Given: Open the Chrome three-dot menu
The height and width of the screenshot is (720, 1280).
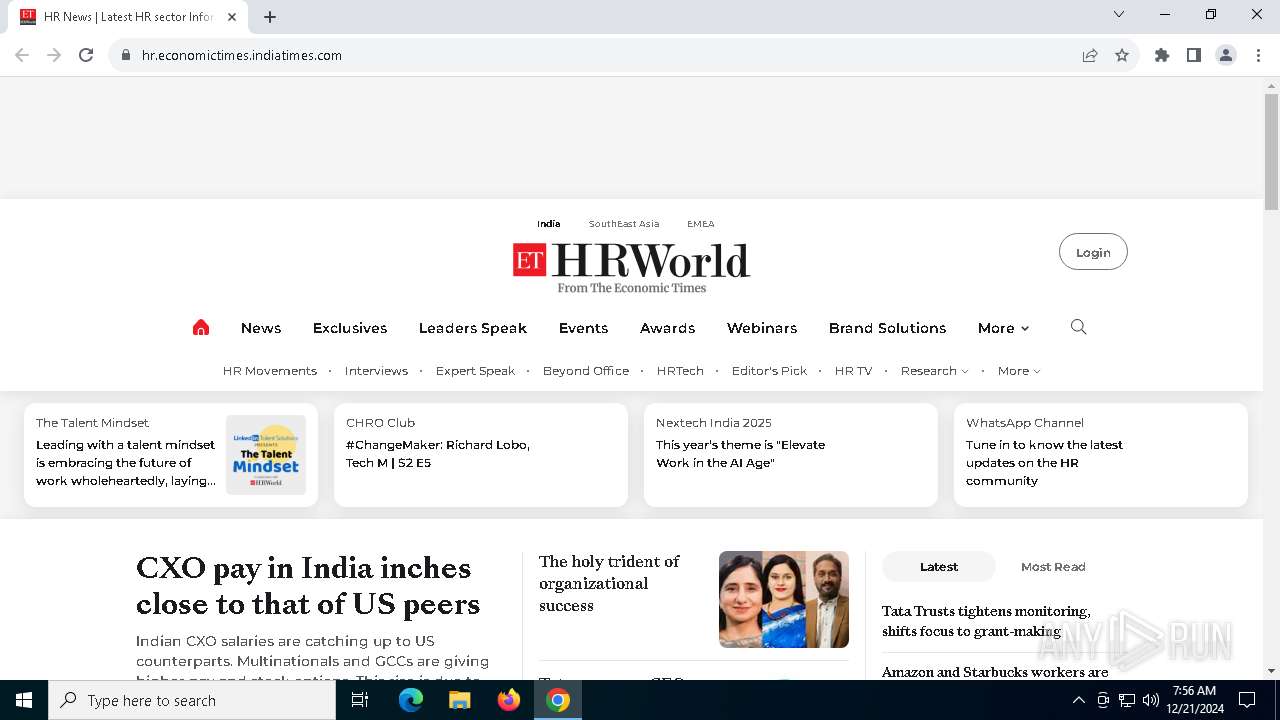Looking at the screenshot, I should 1258,55.
